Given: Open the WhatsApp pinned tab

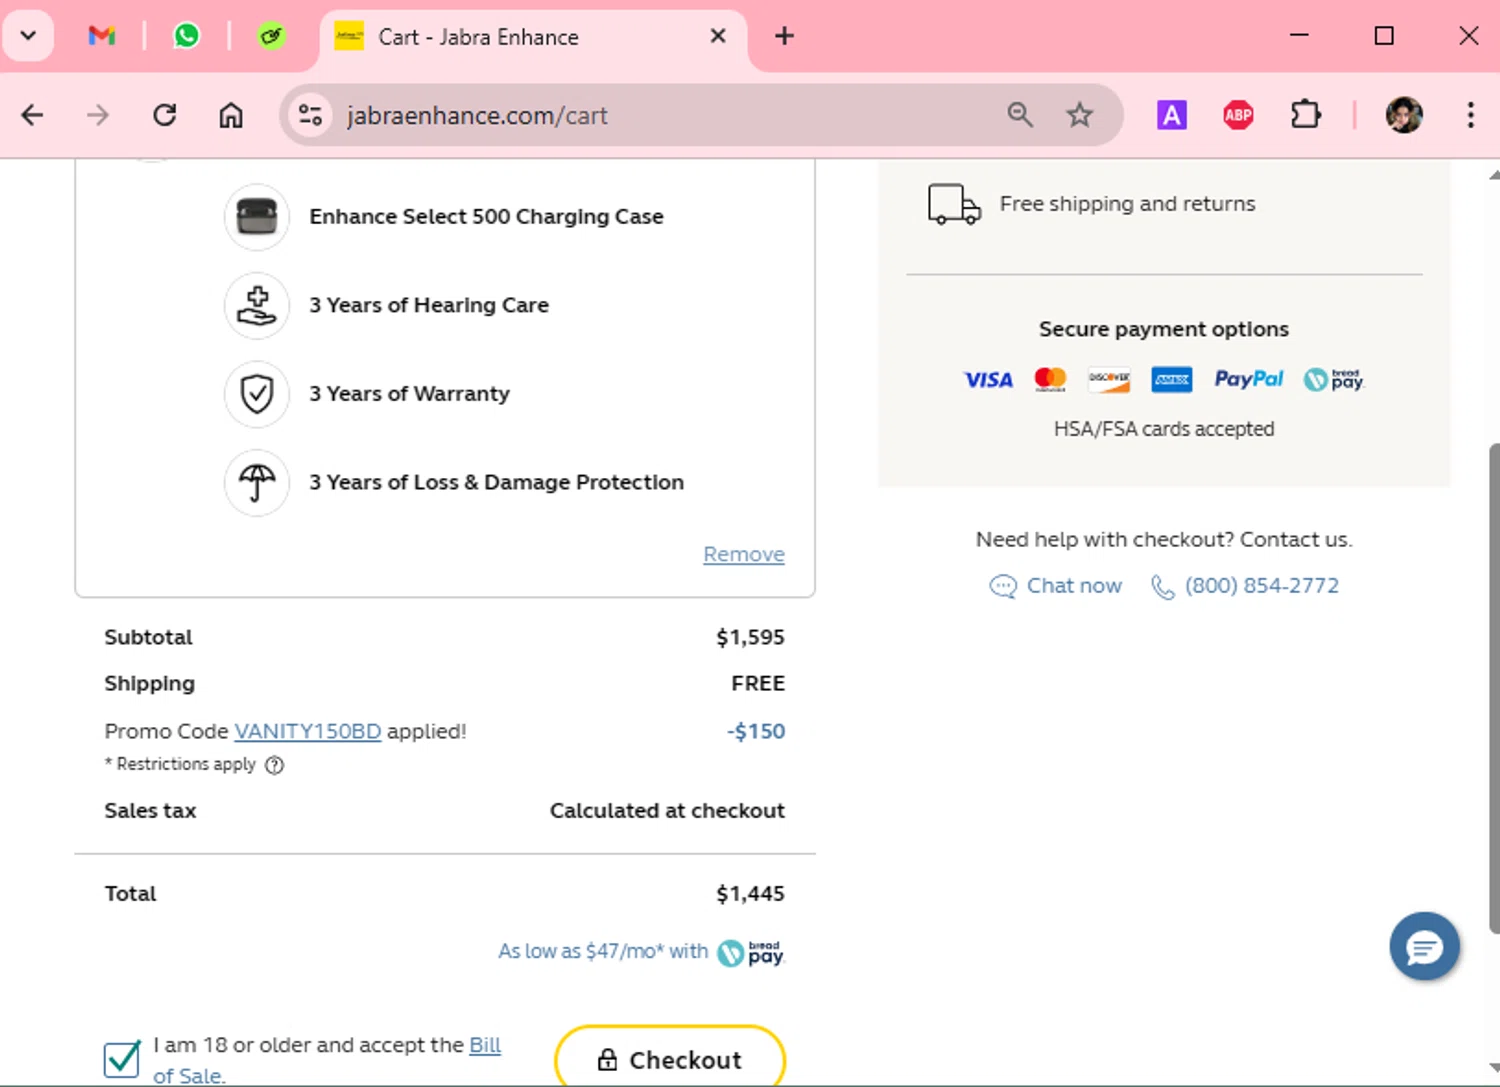Looking at the screenshot, I should [x=186, y=37].
